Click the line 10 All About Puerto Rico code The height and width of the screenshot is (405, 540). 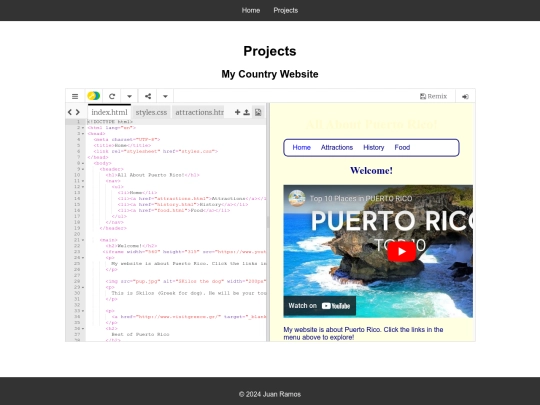point(152,175)
